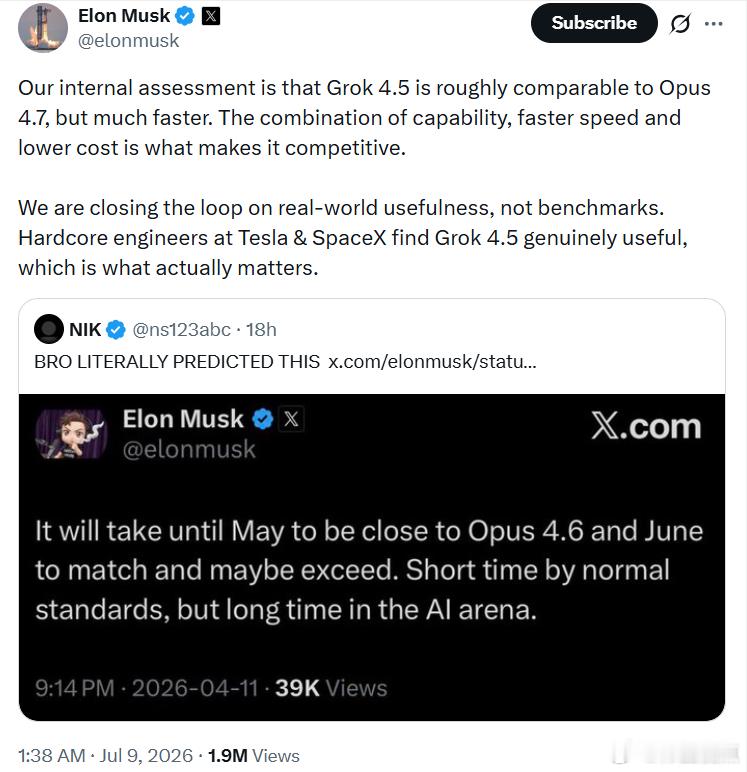Open the NIK display name
This screenshot has width=747, height=772.
tap(85, 329)
